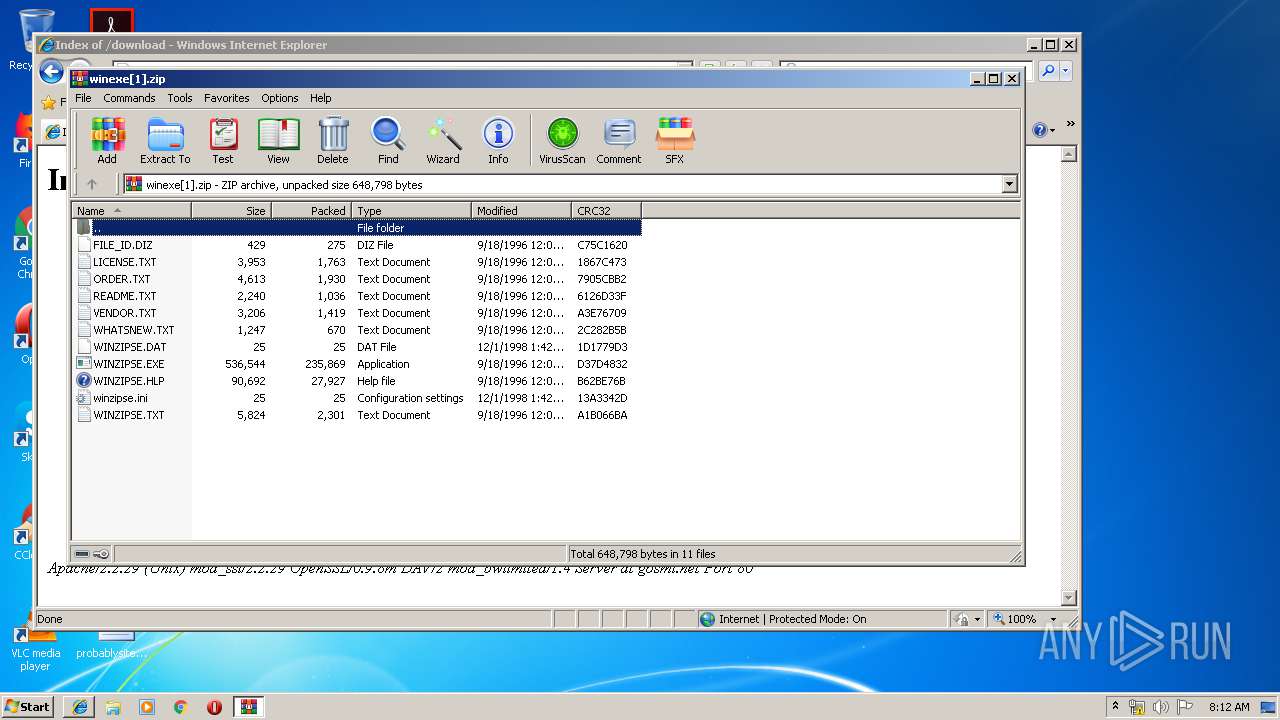Screen dimensions: 1280x720
Task: Sort by the Modified column header
Action: pos(521,211)
